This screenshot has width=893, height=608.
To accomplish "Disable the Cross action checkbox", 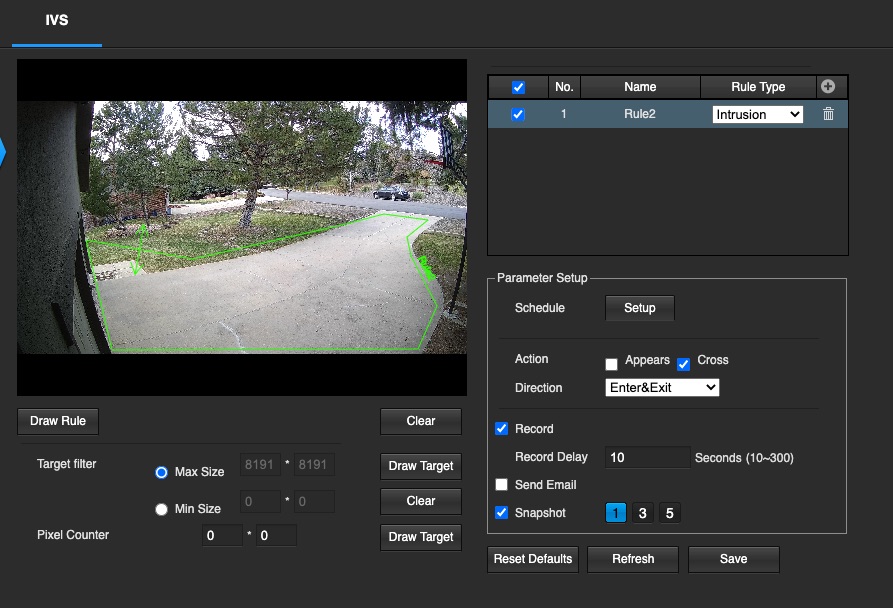I will point(683,364).
